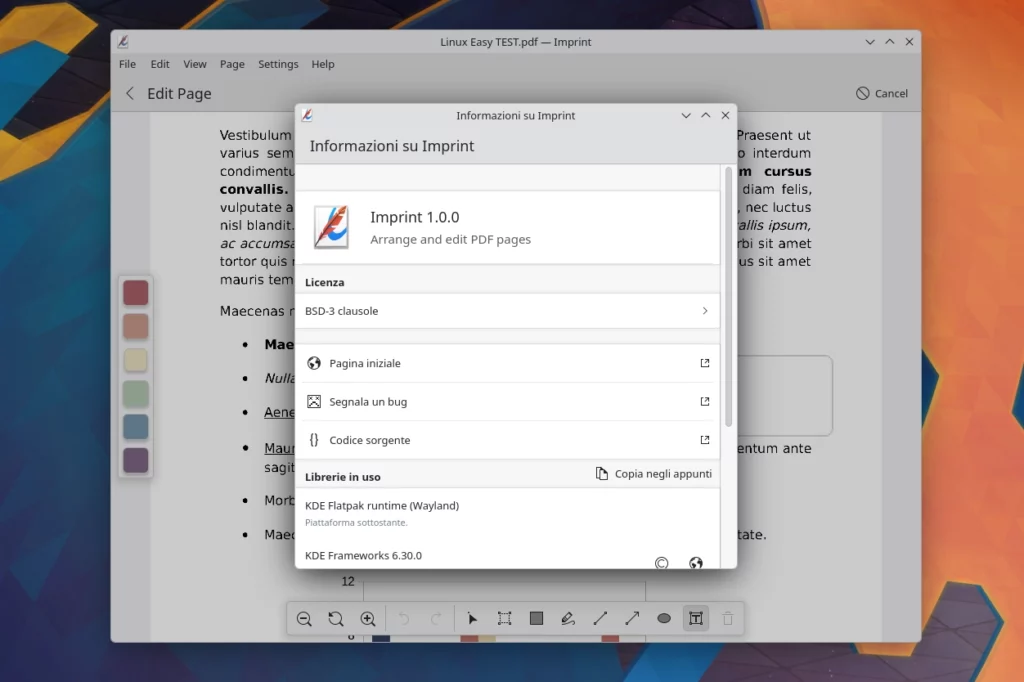1024x682 pixels.
Task: Close the Informazioni su Imprint dialog
Action: (x=725, y=115)
